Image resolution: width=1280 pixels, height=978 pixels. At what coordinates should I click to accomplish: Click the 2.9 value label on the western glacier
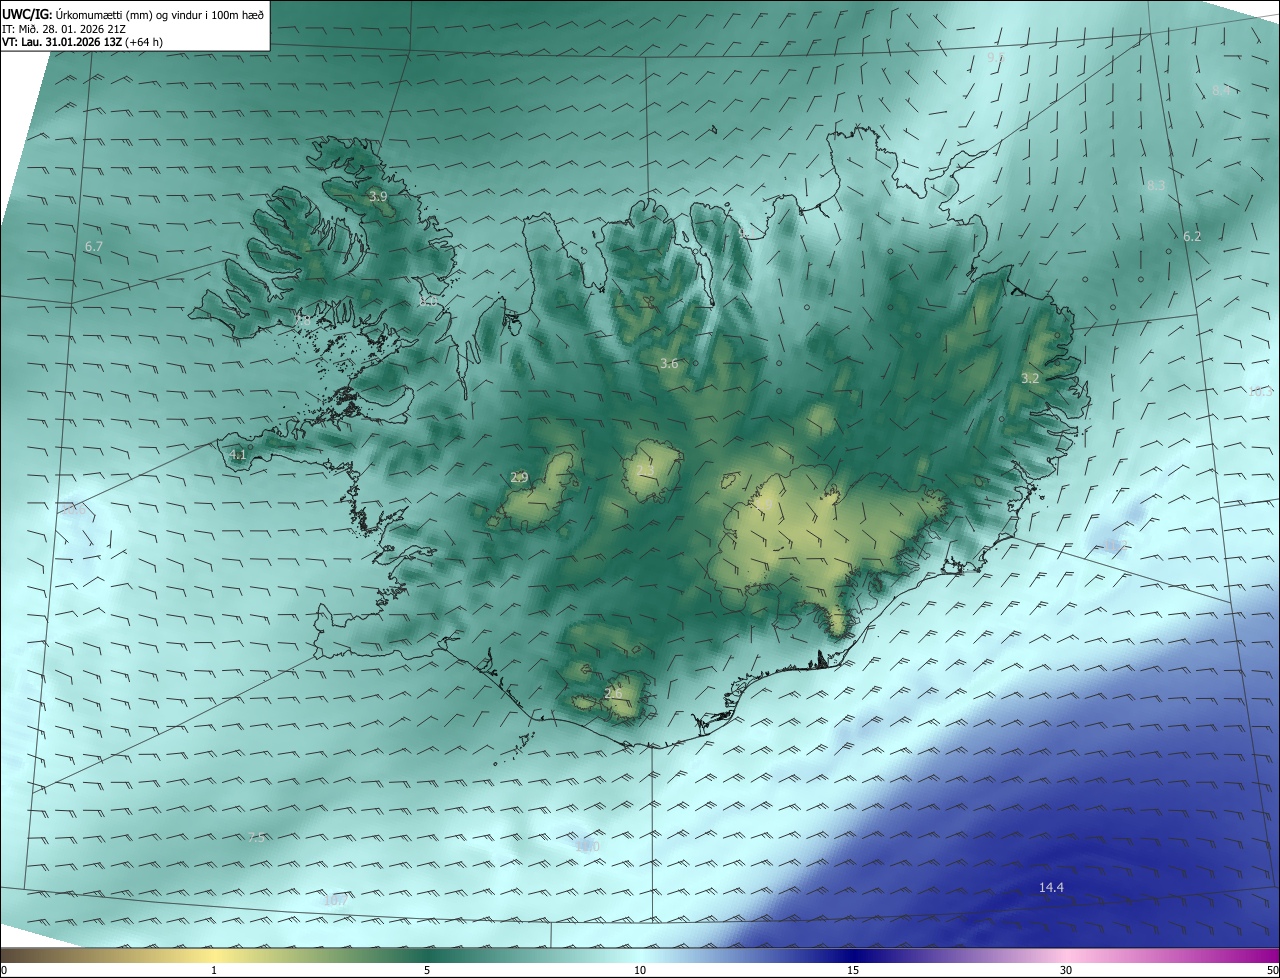click(519, 478)
